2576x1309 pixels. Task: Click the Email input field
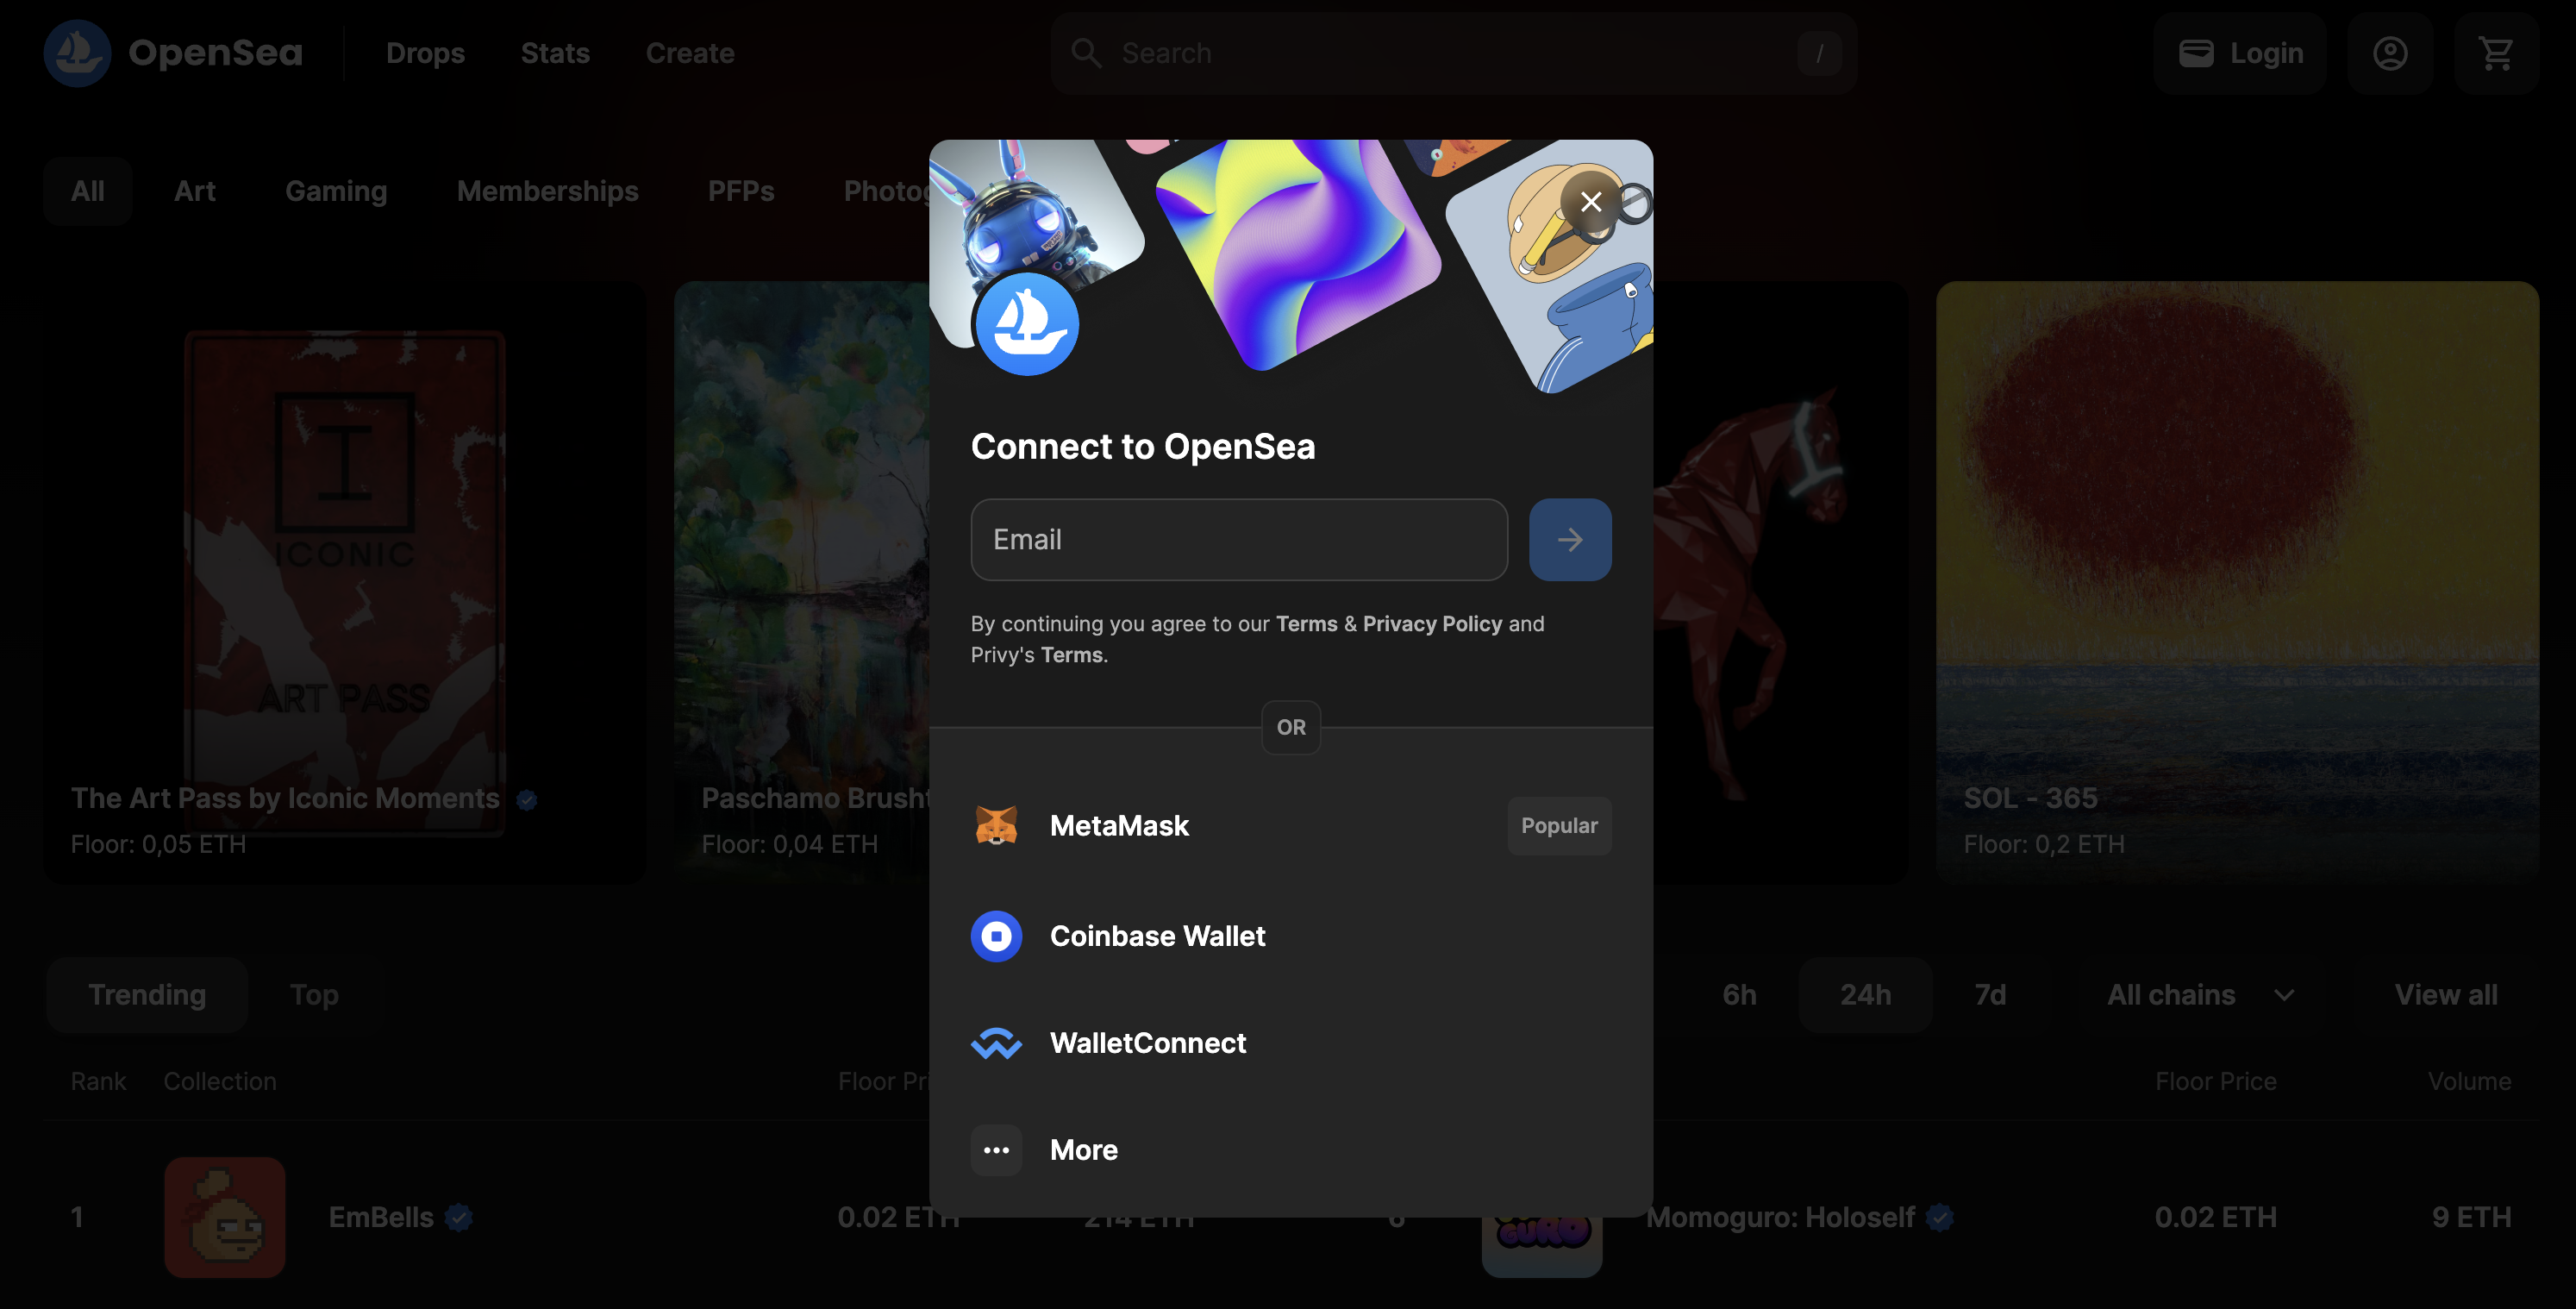pos(1240,539)
